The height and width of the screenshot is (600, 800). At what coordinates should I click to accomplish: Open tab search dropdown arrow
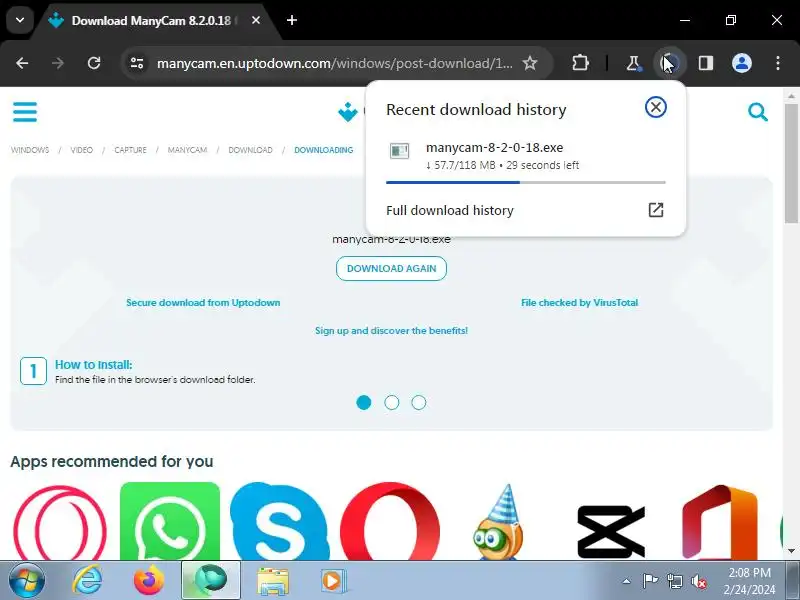[x=20, y=20]
